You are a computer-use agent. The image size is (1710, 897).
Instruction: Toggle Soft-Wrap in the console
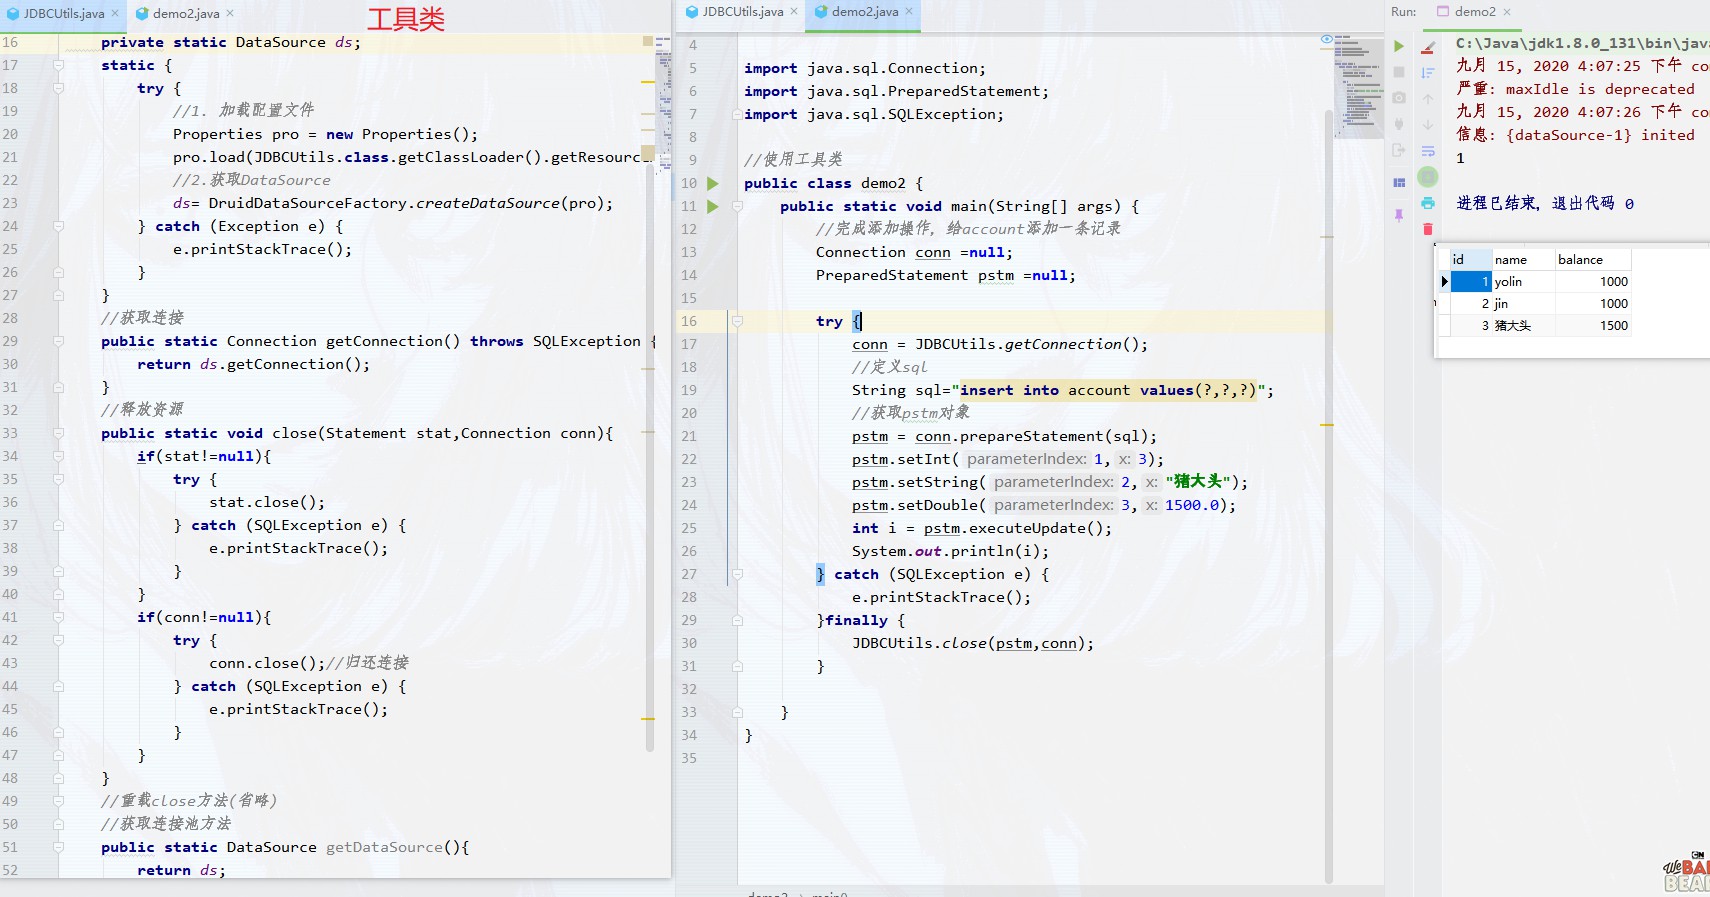(x=1428, y=151)
